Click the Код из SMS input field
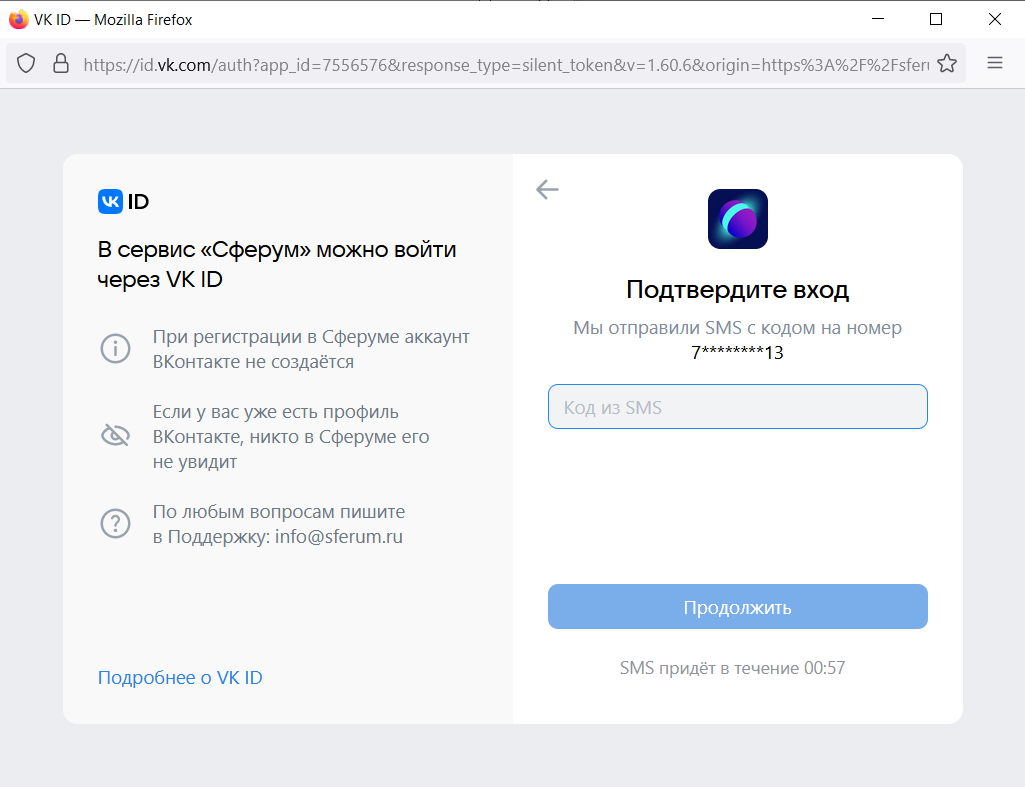The height and width of the screenshot is (787, 1025). [x=737, y=406]
